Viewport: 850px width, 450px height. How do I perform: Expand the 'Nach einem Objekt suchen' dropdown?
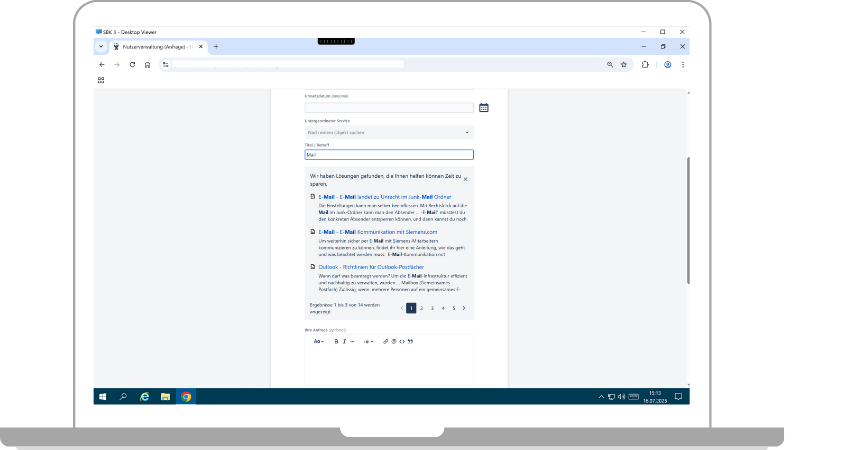(x=389, y=132)
